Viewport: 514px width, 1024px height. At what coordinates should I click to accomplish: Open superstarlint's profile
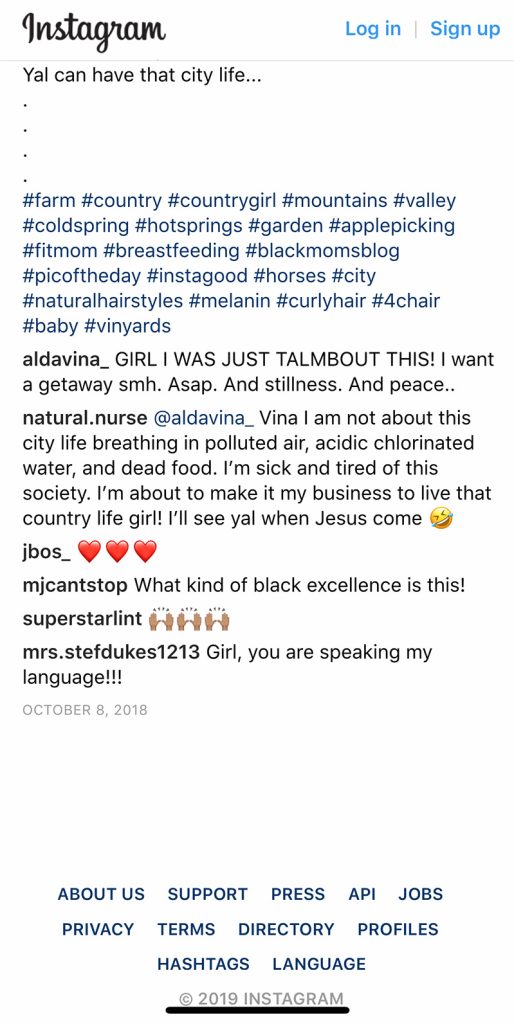(x=82, y=618)
